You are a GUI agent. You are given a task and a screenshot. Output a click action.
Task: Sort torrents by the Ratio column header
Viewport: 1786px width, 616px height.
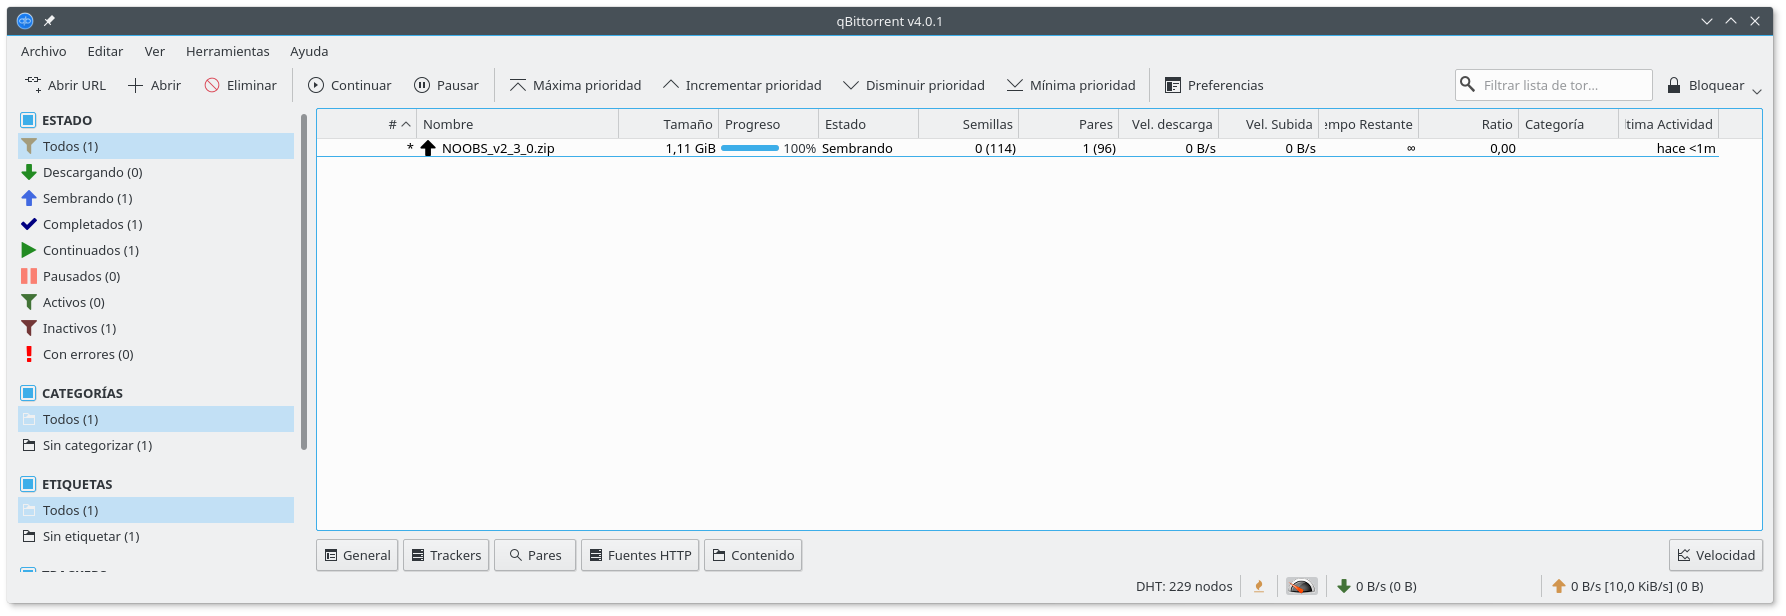pos(1468,124)
